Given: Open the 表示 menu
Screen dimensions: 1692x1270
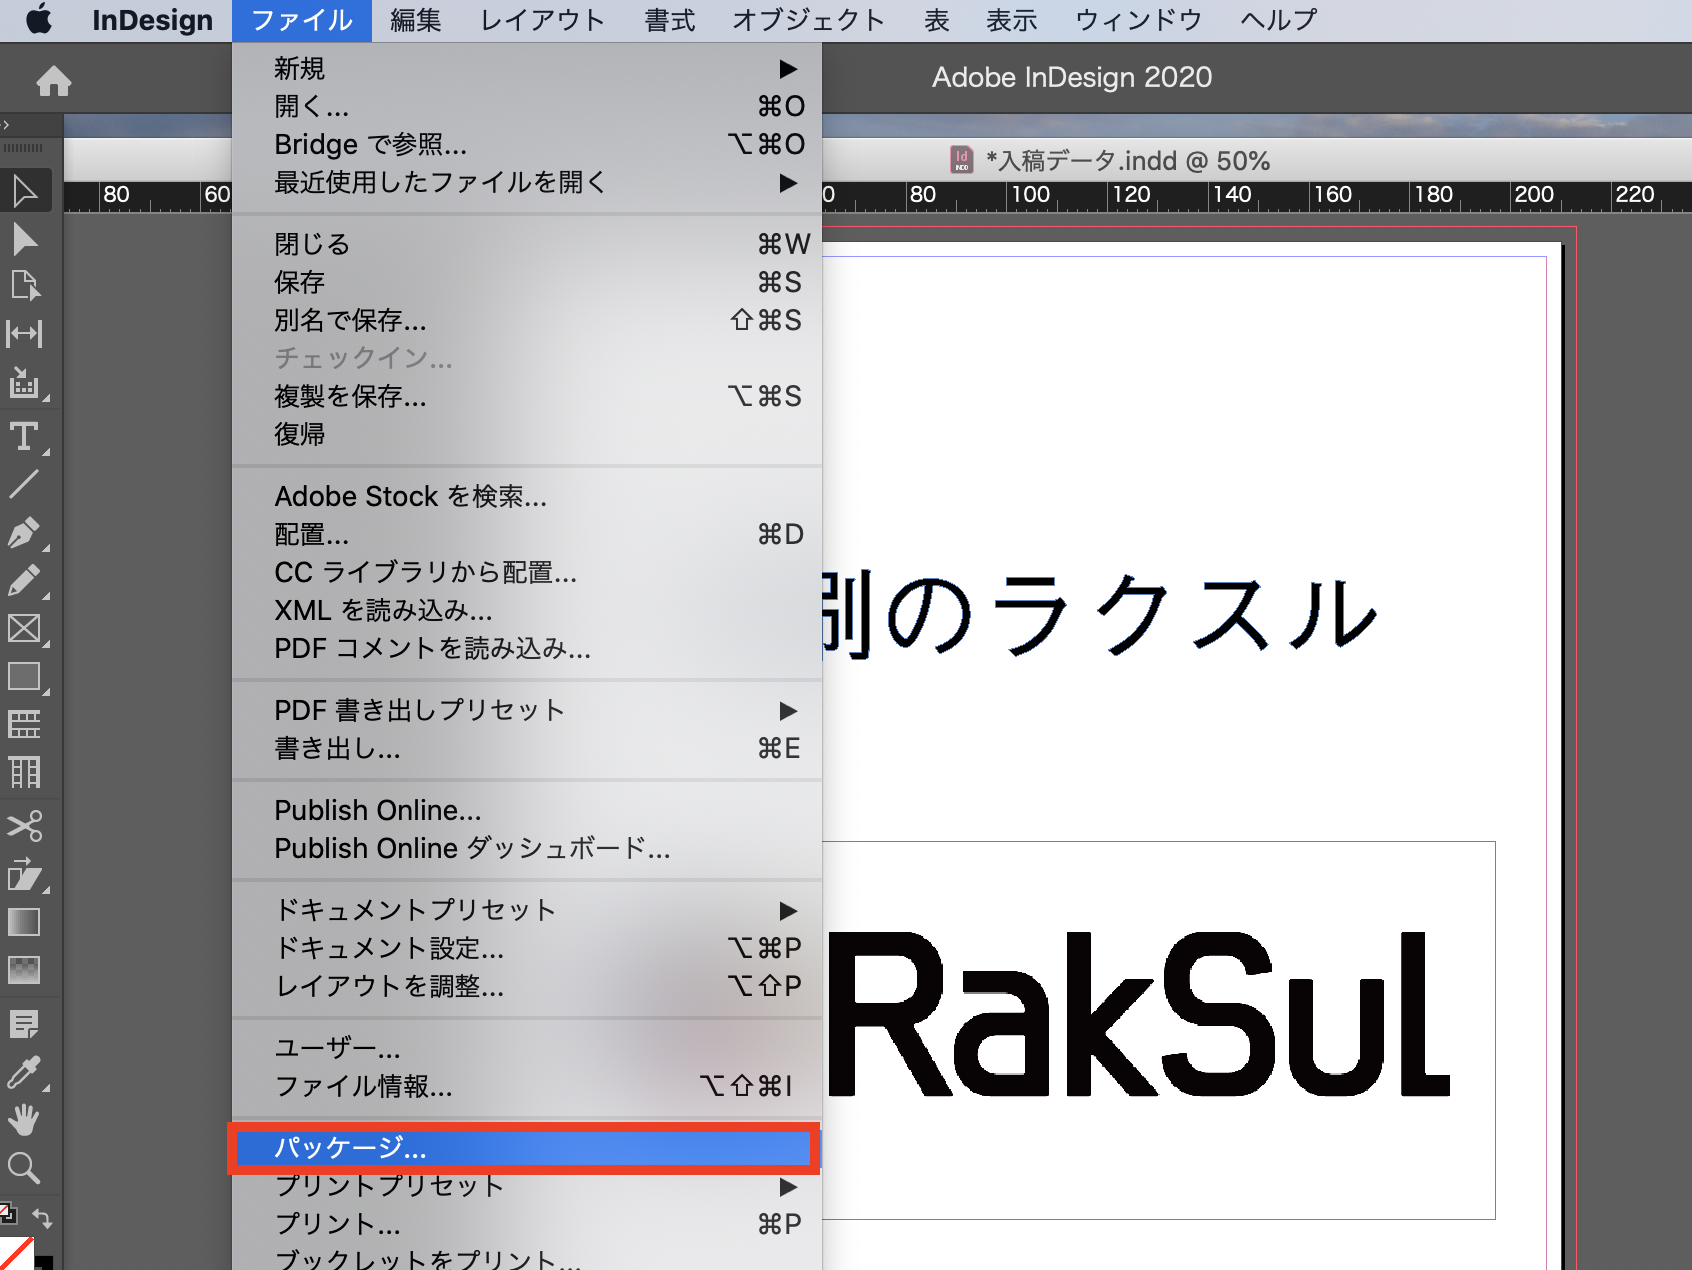Looking at the screenshot, I should pos(1012,21).
